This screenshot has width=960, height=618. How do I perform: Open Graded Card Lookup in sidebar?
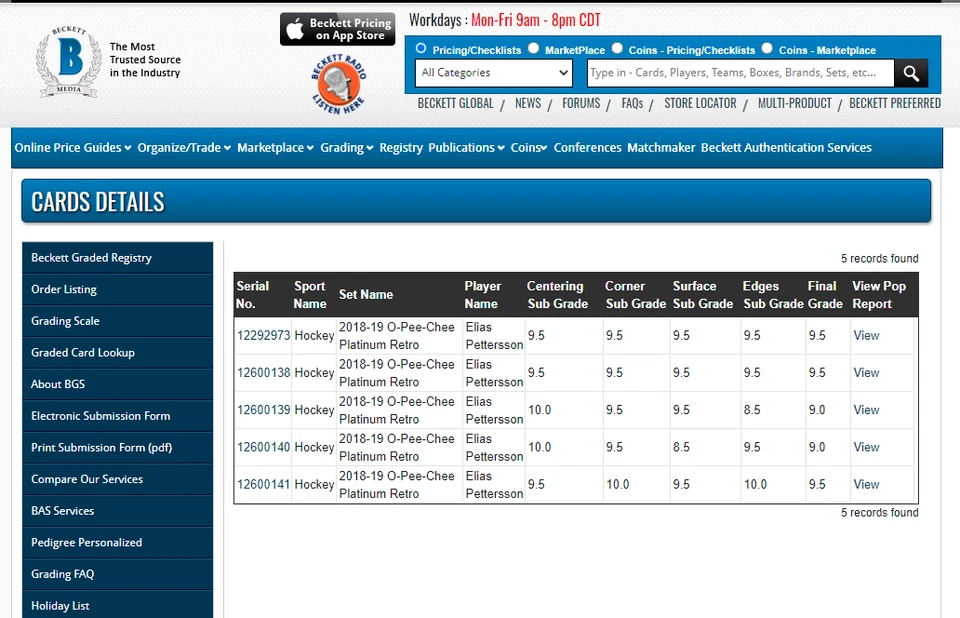click(x=118, y=353)
